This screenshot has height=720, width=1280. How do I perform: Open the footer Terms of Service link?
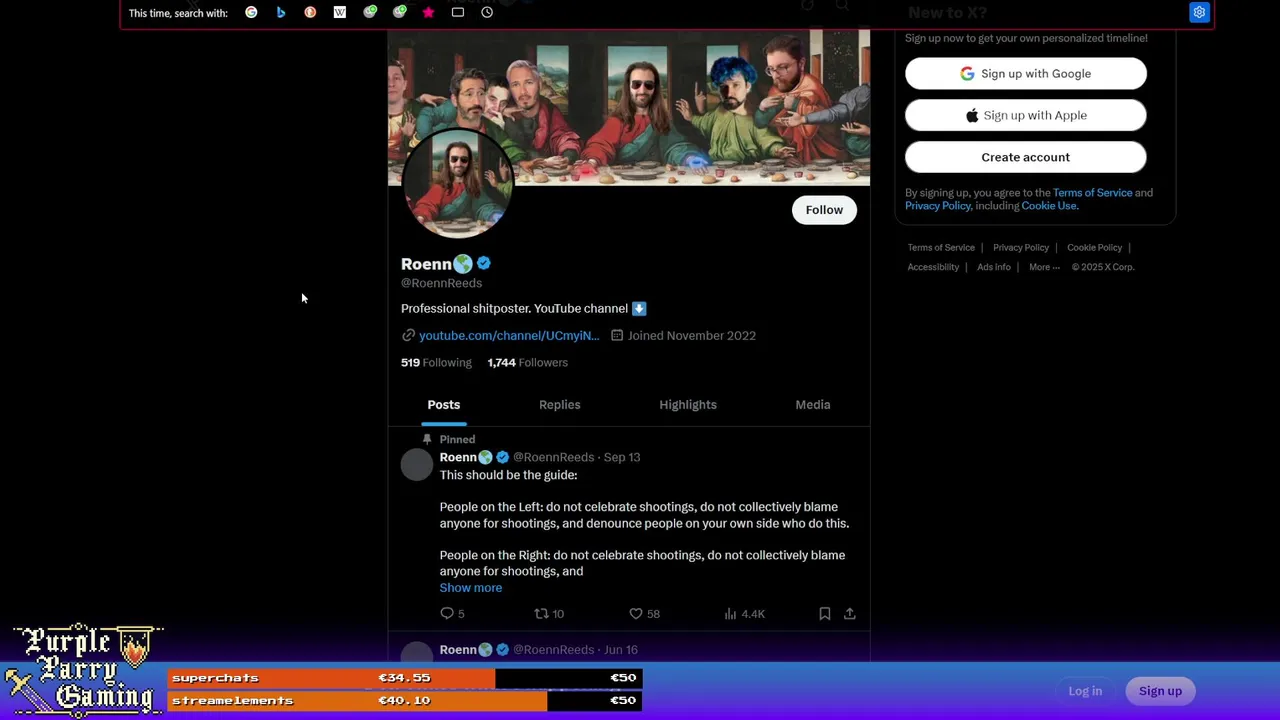941,248
